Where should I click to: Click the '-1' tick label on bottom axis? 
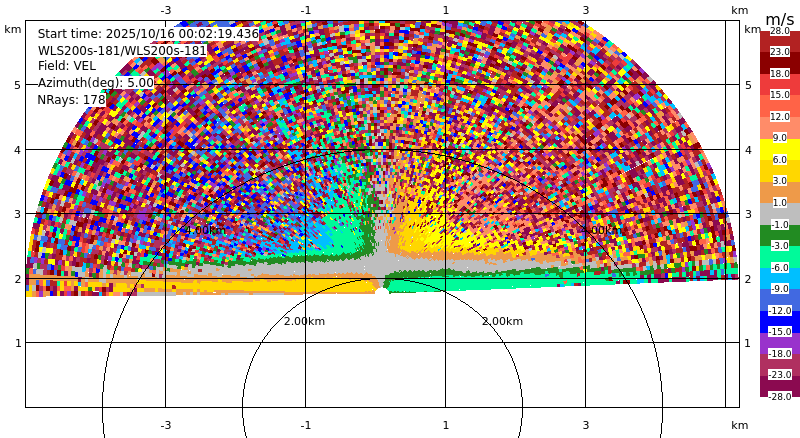pyautogui.click(x=306, y=425)
